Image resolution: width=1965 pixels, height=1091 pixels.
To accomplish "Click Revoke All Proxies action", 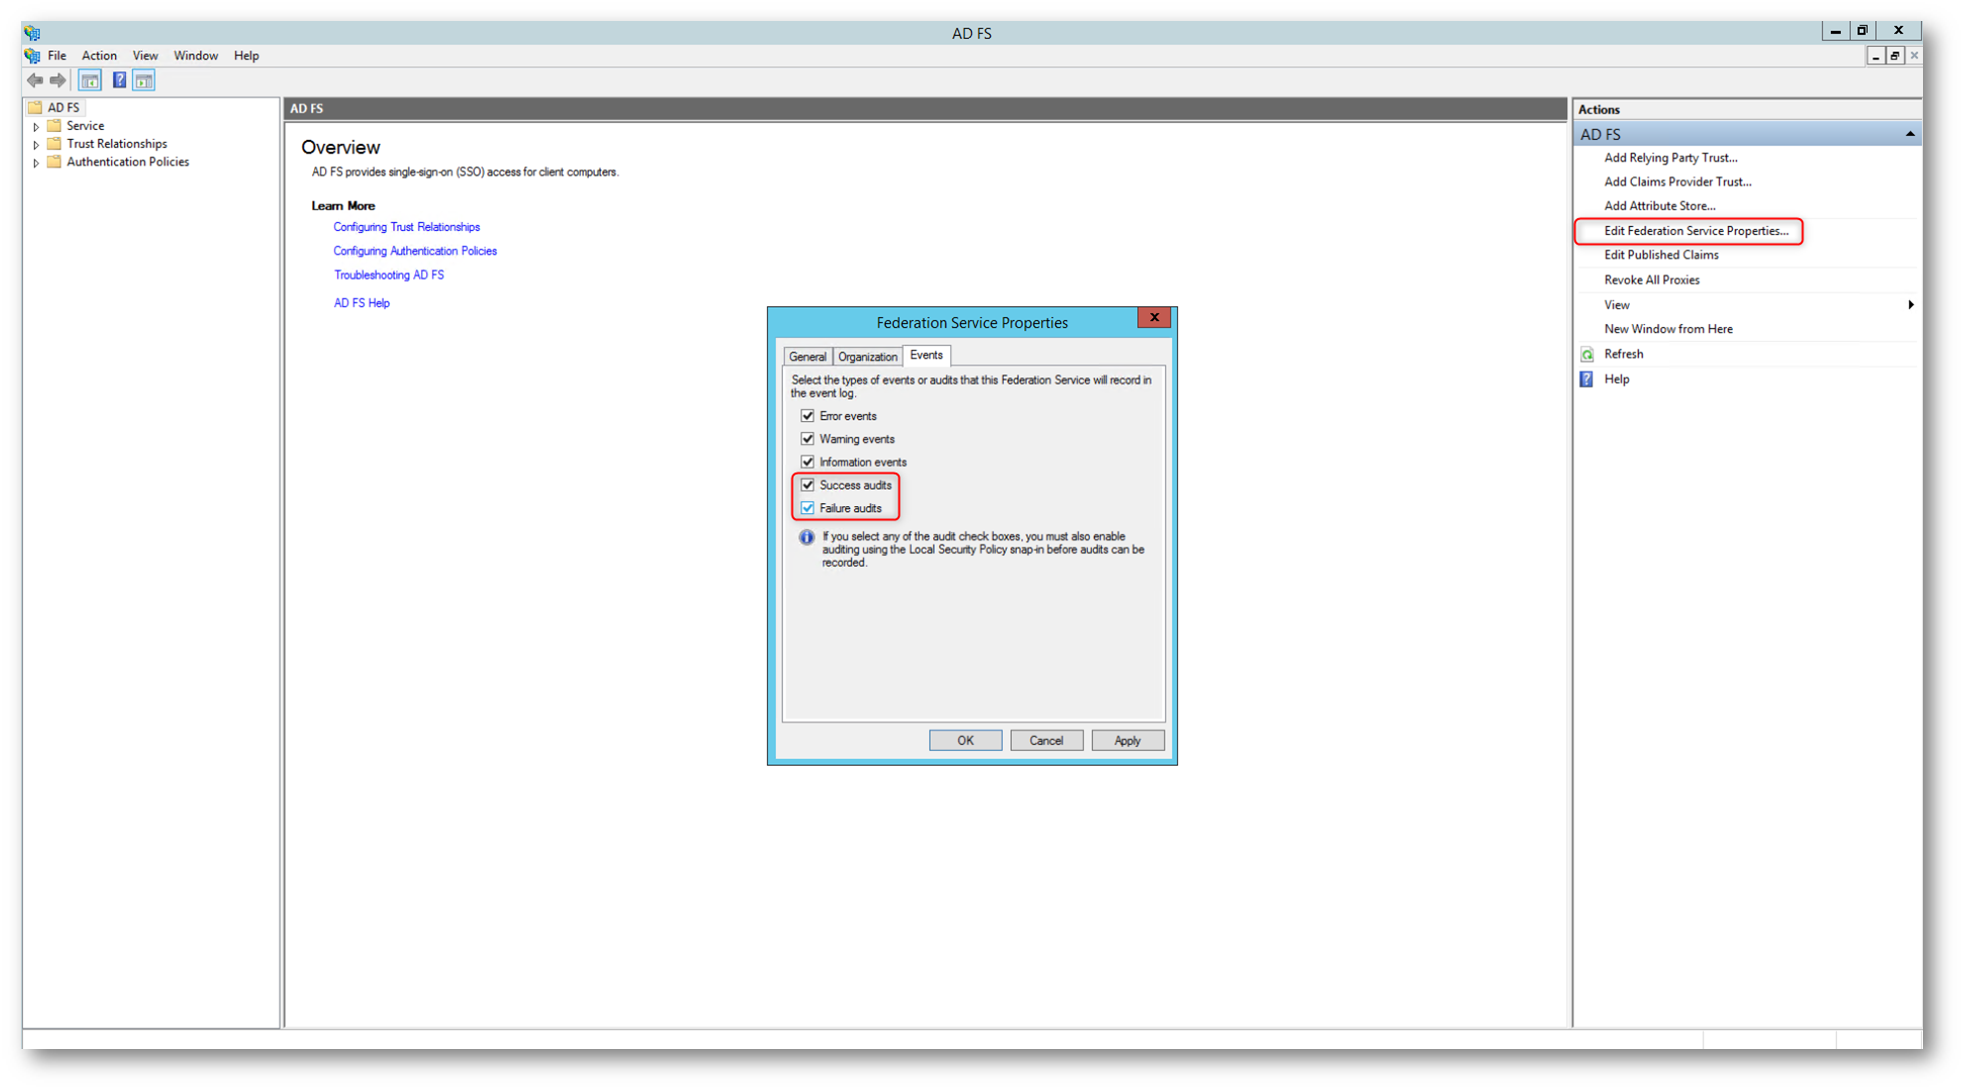I will pyautogui.click(x=1651, y=280).
